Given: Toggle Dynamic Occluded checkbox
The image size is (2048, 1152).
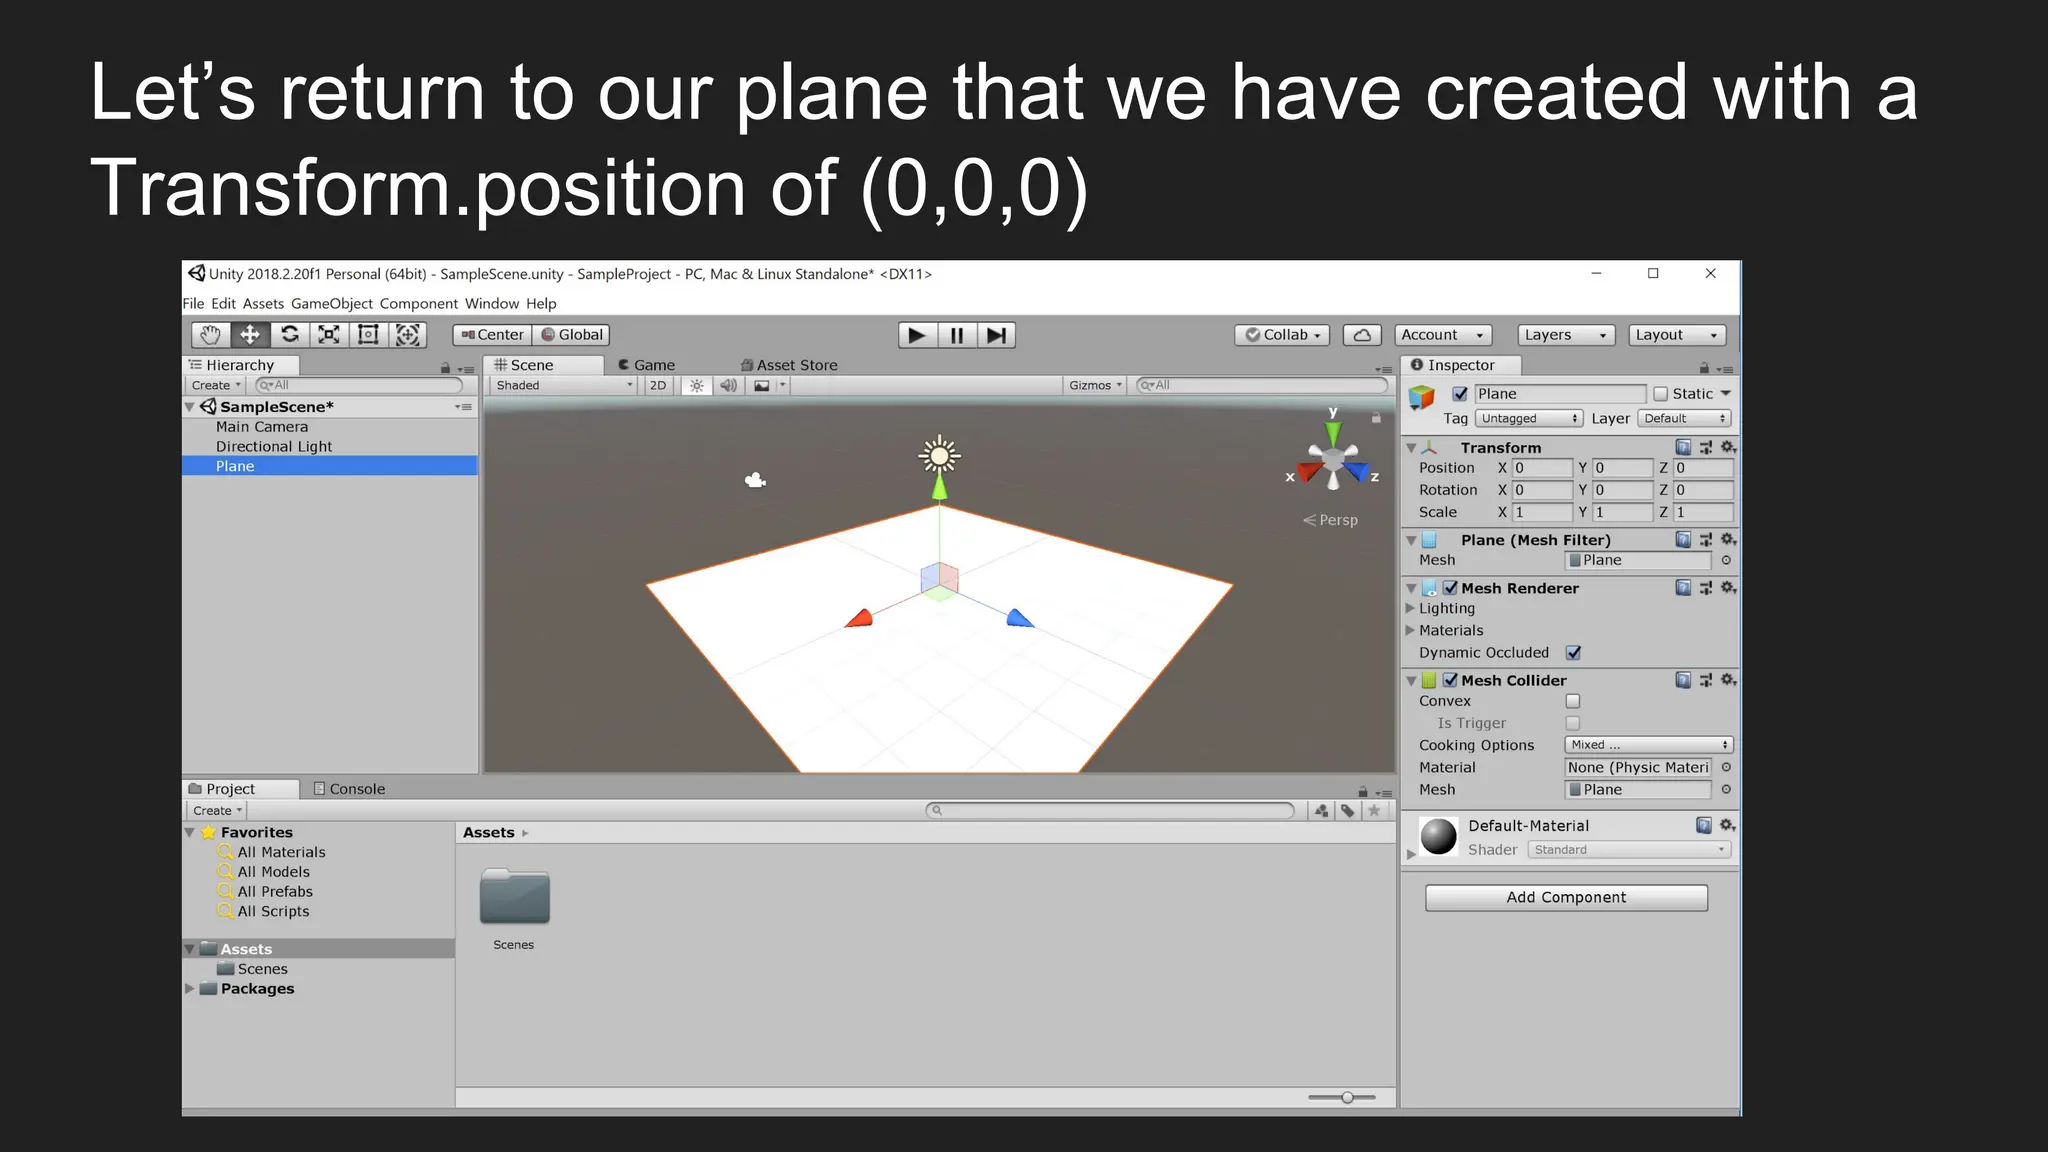Looking at the screenshot, I should point(1573,653).
